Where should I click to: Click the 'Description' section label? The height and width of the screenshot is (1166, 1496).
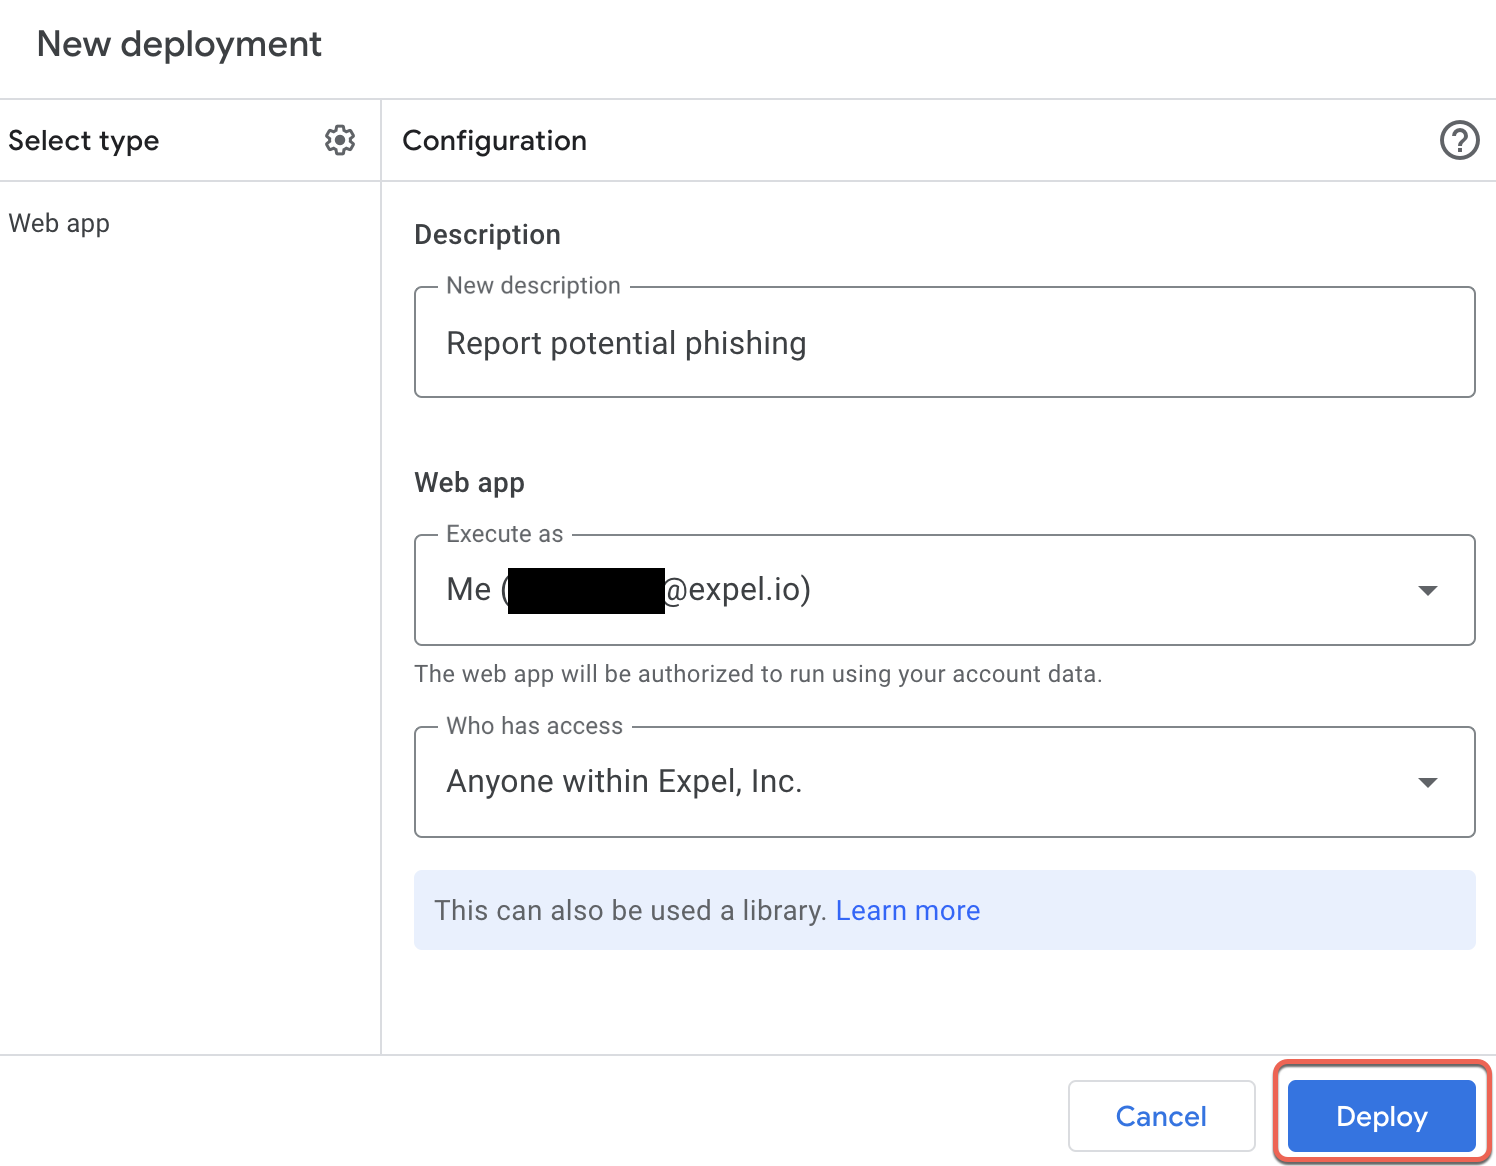[x=487, y=234]
